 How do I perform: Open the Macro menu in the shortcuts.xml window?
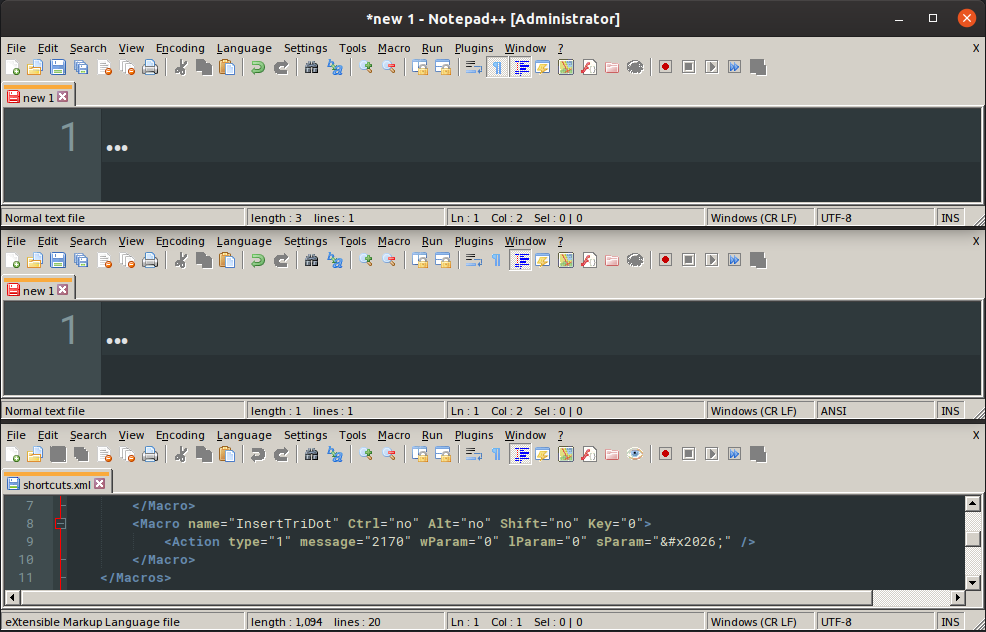tap(394, 435)
